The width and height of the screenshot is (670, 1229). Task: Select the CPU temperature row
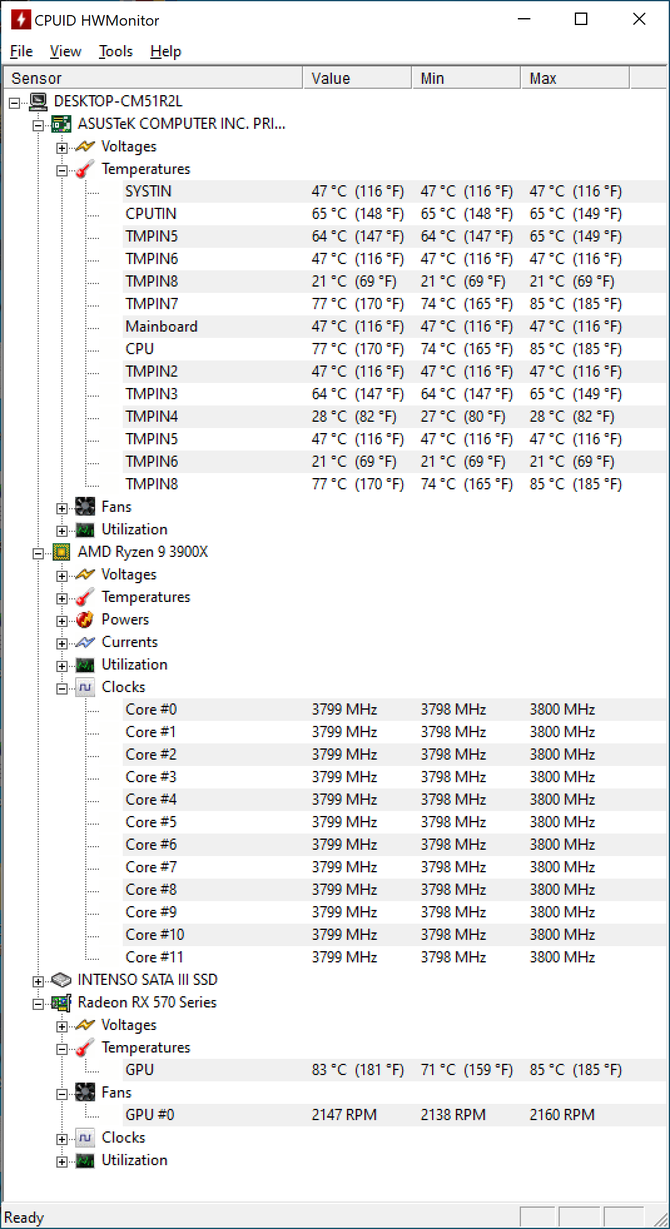(394, 349)
